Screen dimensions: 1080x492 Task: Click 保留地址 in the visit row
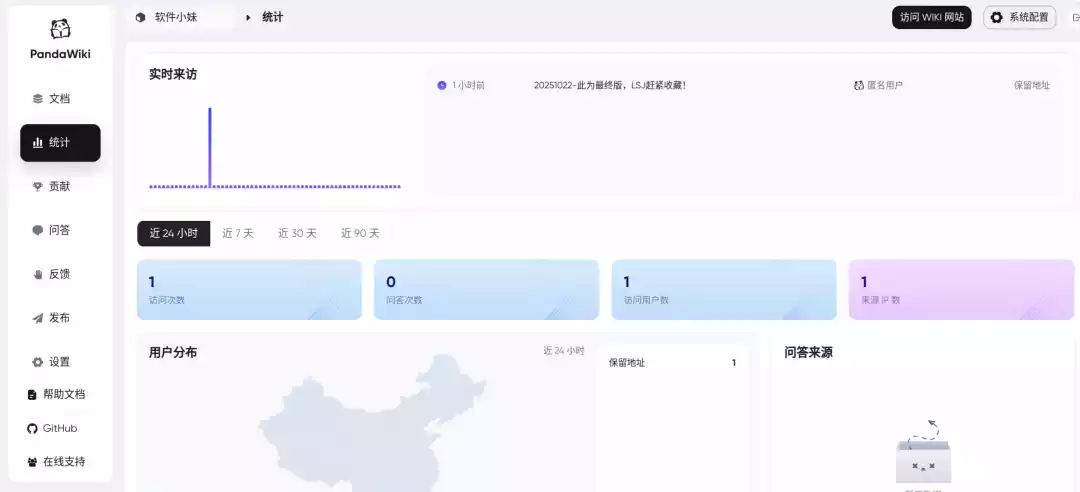(1032, 85)
